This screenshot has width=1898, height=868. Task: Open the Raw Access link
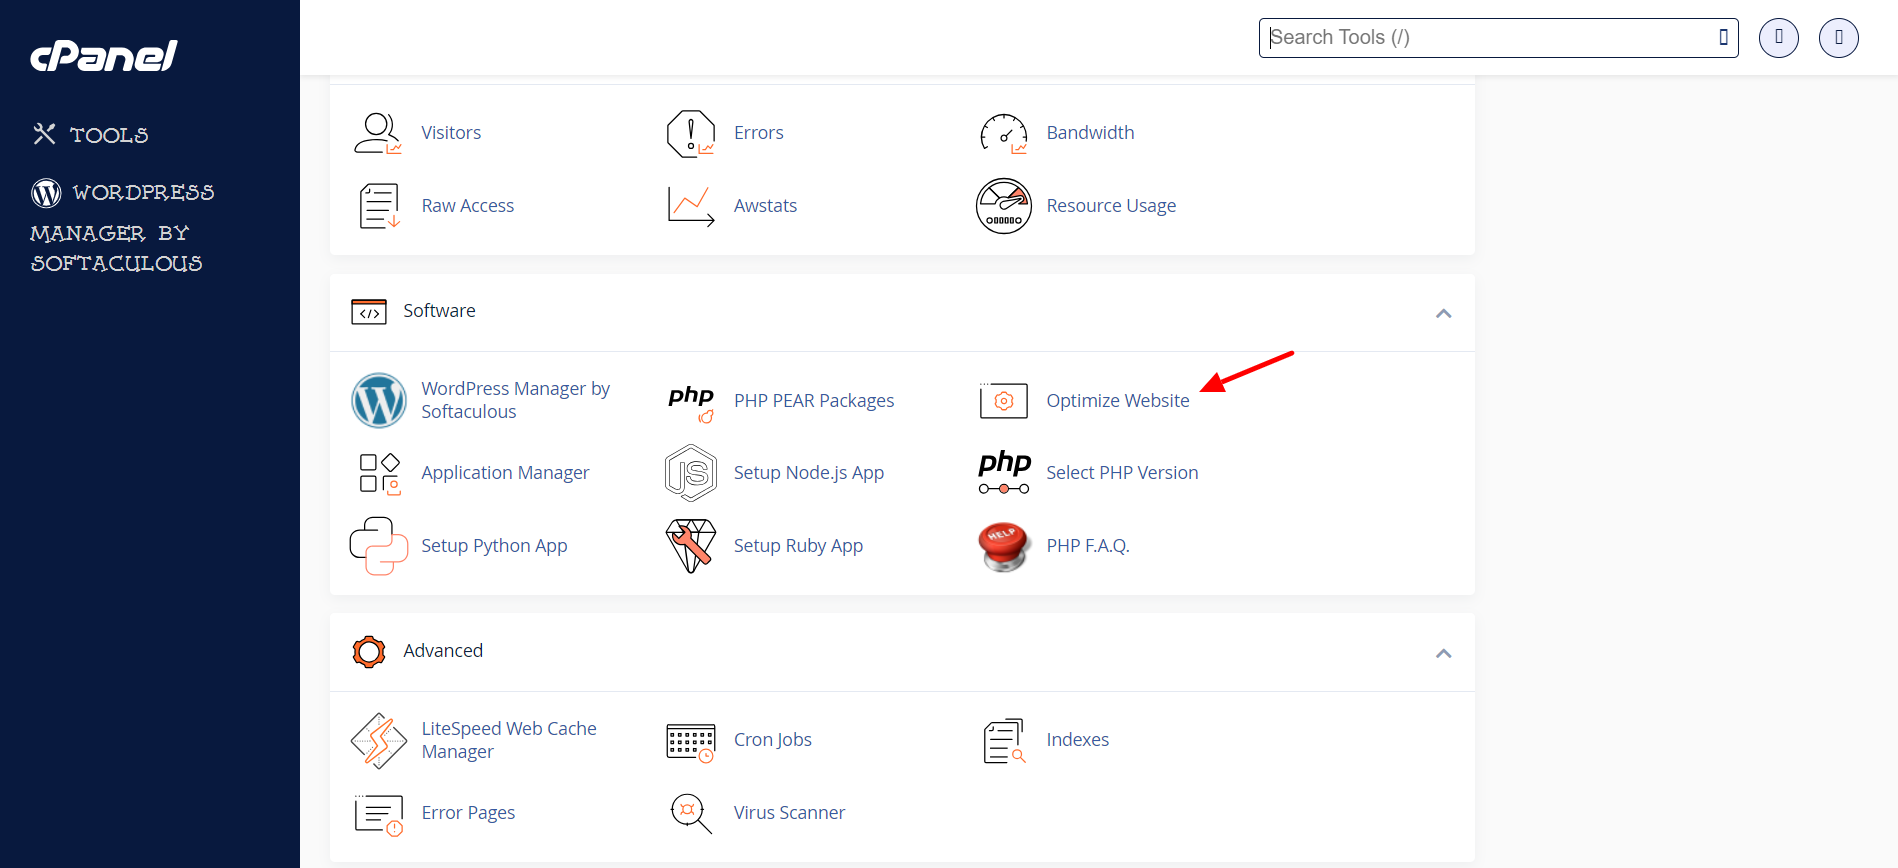[467, 206]
